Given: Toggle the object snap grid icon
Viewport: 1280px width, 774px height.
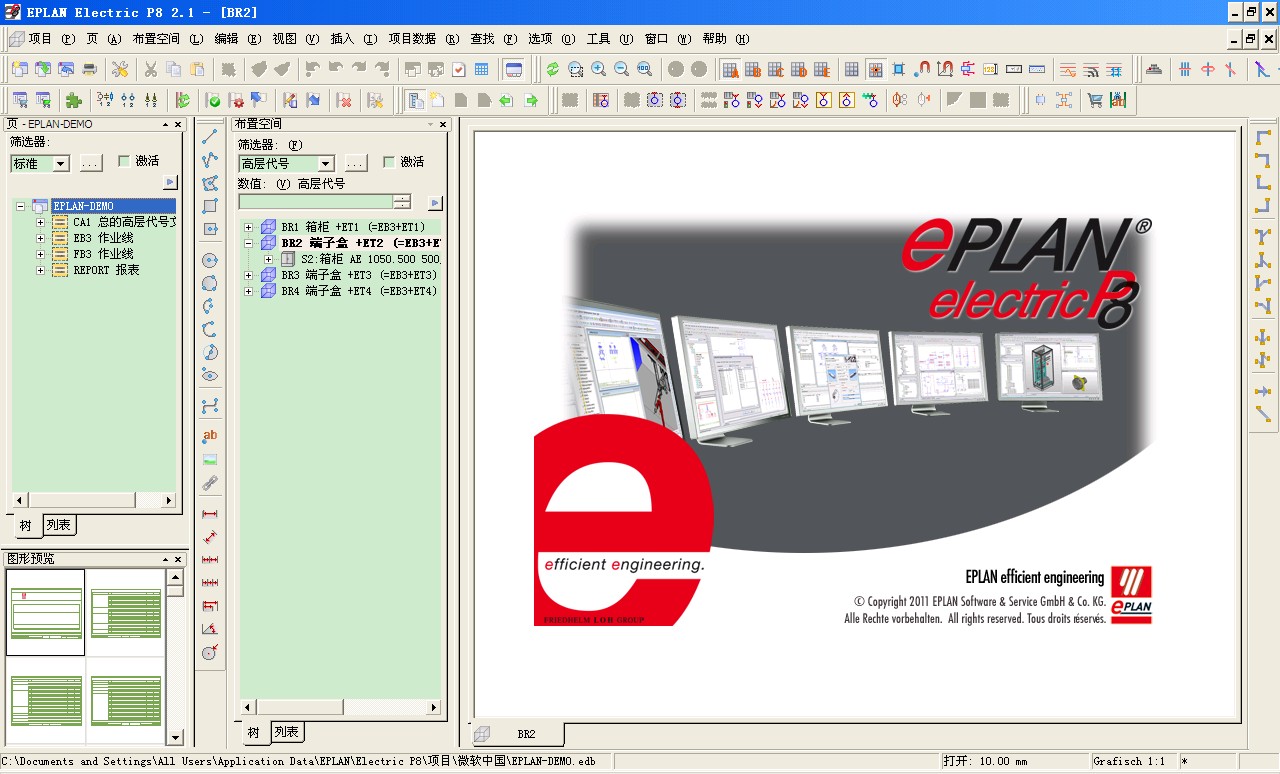Looking at the screenshot, I should click(875, 69).
